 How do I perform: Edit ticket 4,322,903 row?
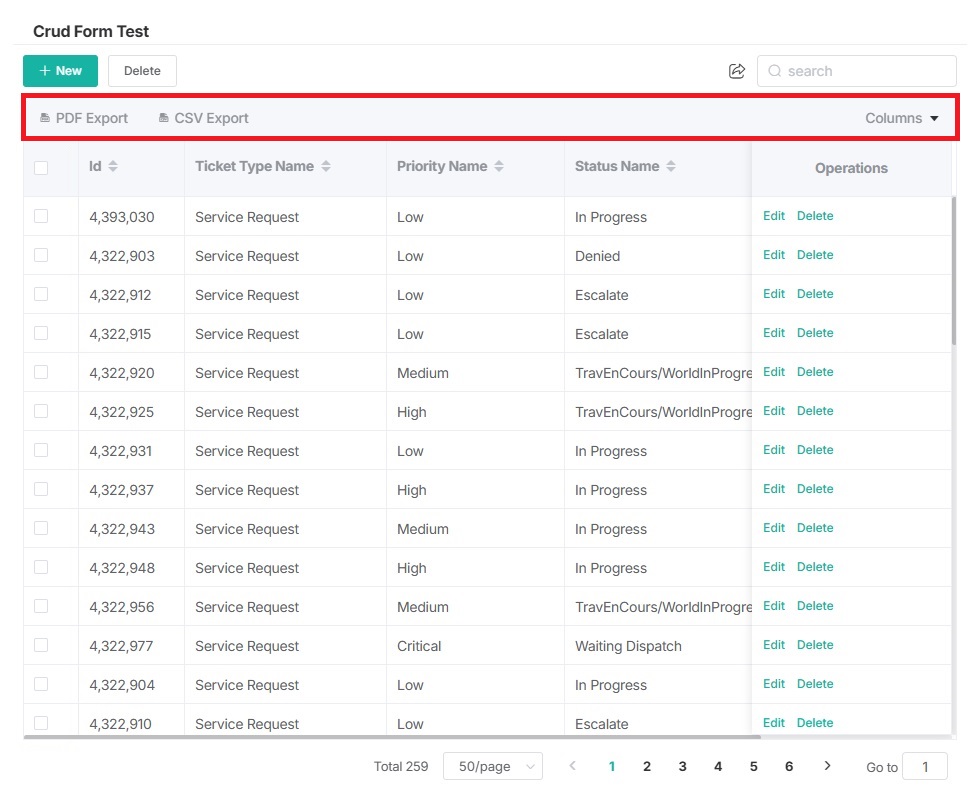(x=774, y=255)
